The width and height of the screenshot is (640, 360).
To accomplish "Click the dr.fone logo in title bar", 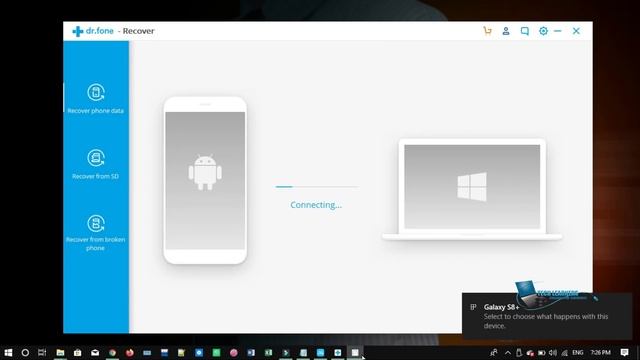I will coord(93,31).
